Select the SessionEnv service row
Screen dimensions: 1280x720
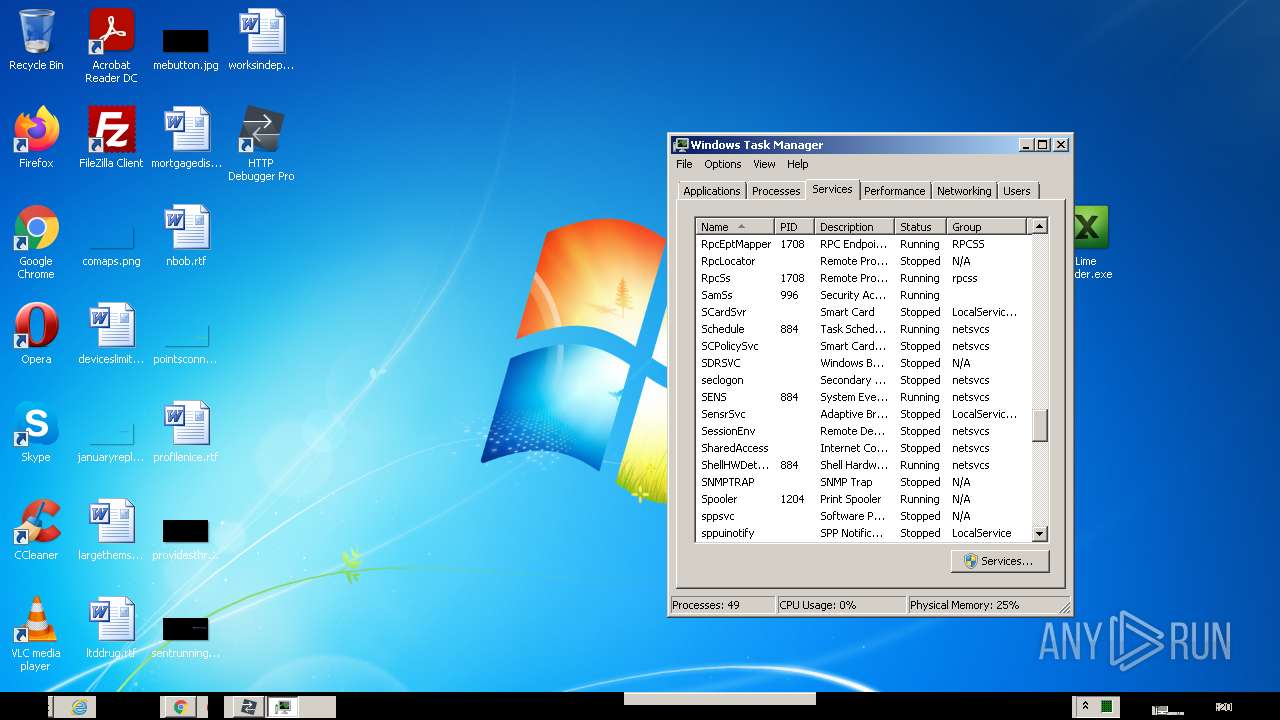pos(862,431)
